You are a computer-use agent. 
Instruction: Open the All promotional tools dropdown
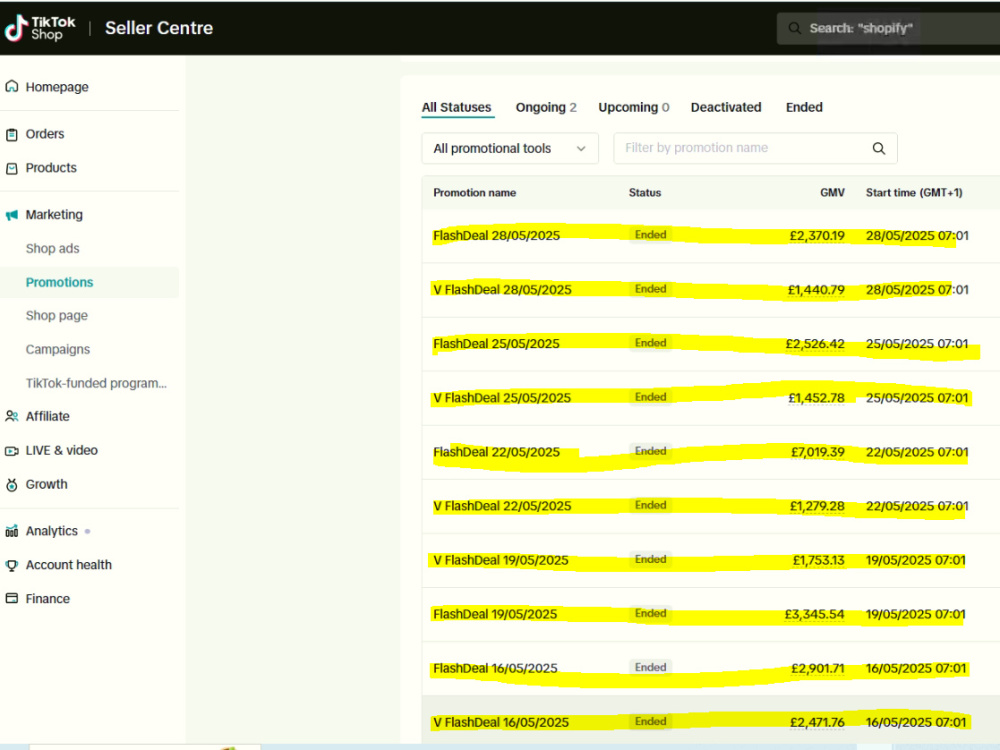(510, 148)
